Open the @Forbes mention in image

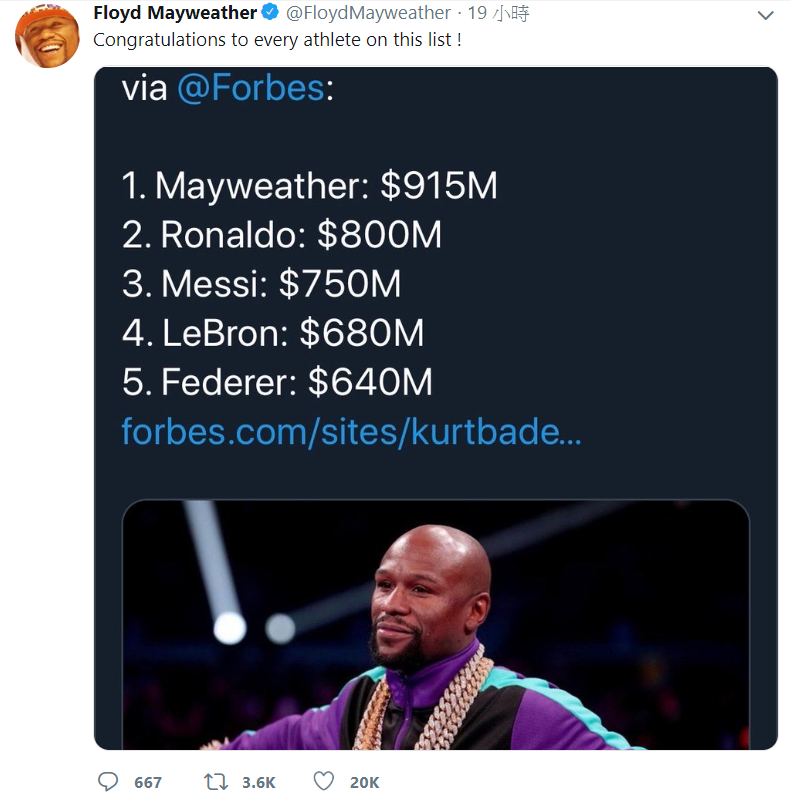(250, 88)
